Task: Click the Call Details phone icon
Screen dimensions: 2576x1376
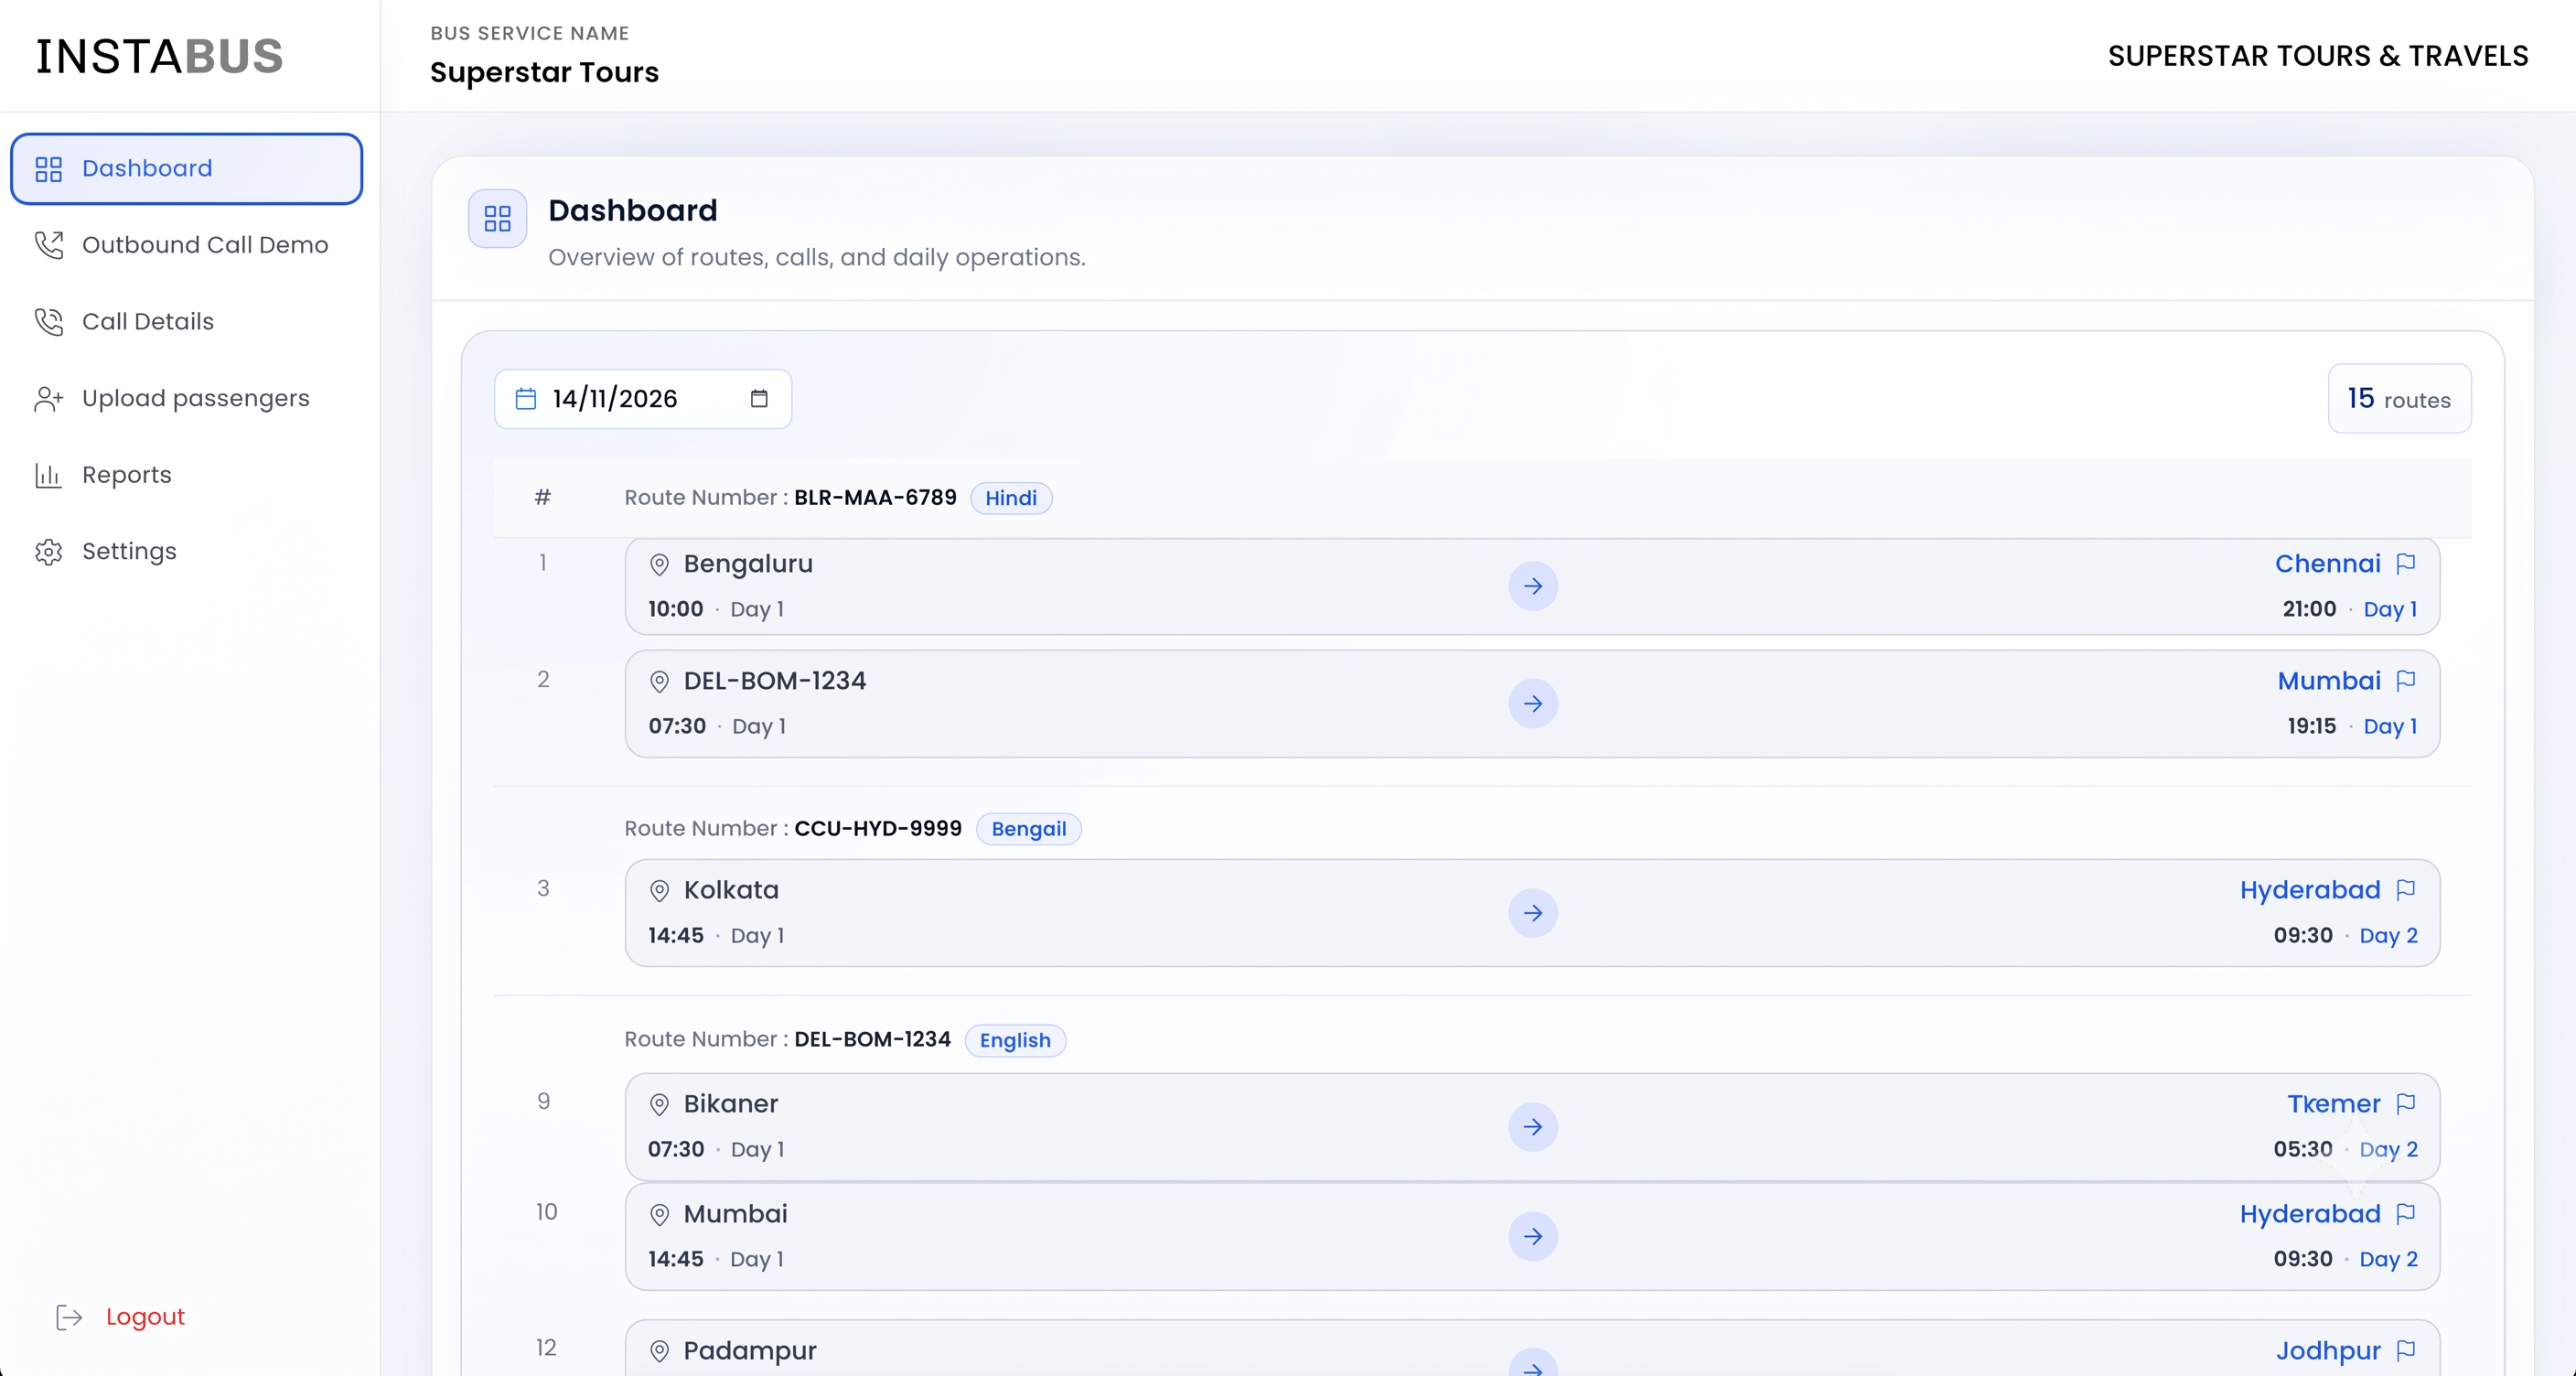Action: click(48, 322)
